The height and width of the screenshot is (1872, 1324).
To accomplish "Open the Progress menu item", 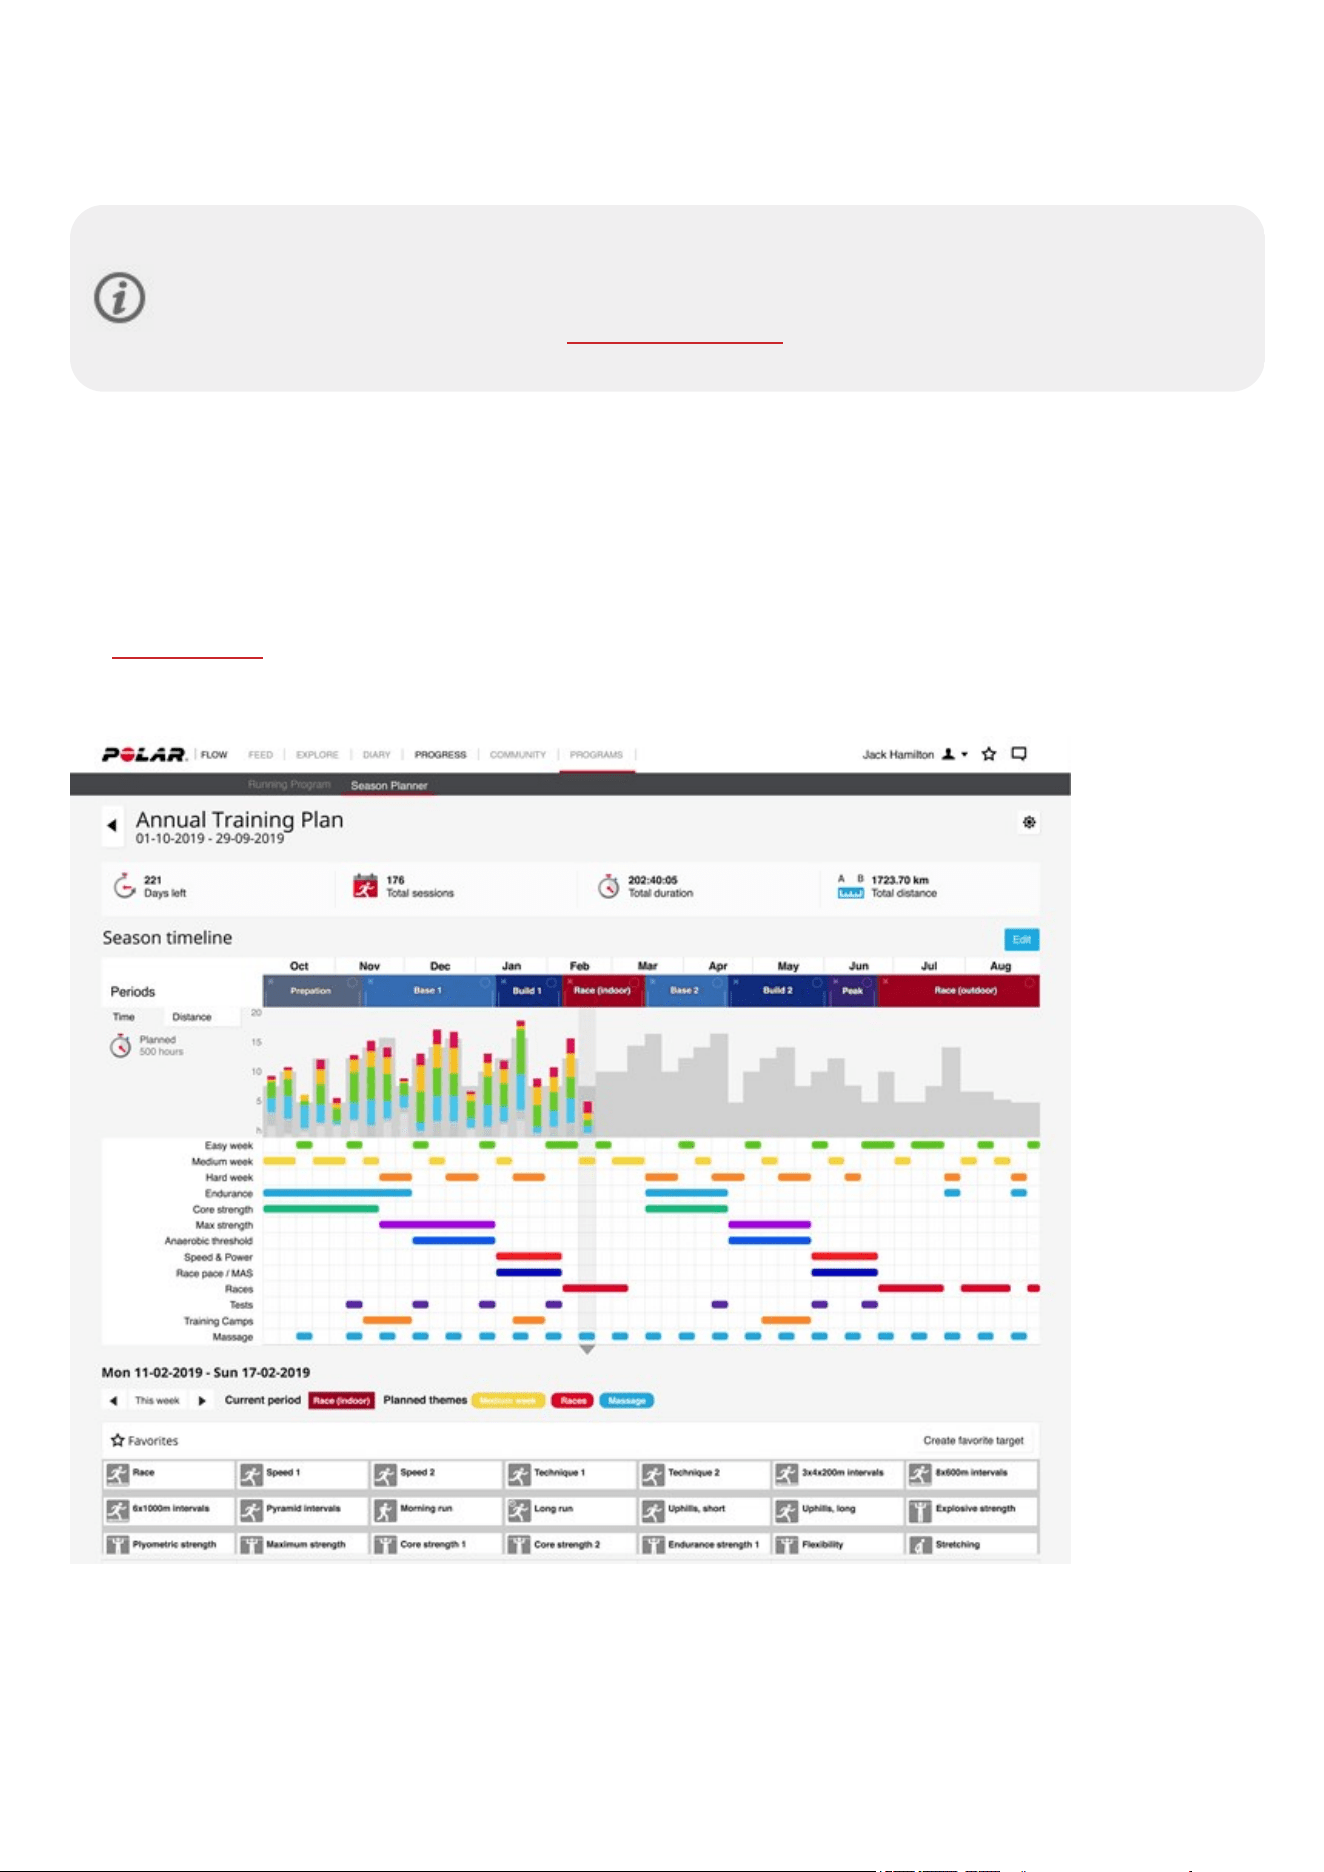I will click(440, 754).
